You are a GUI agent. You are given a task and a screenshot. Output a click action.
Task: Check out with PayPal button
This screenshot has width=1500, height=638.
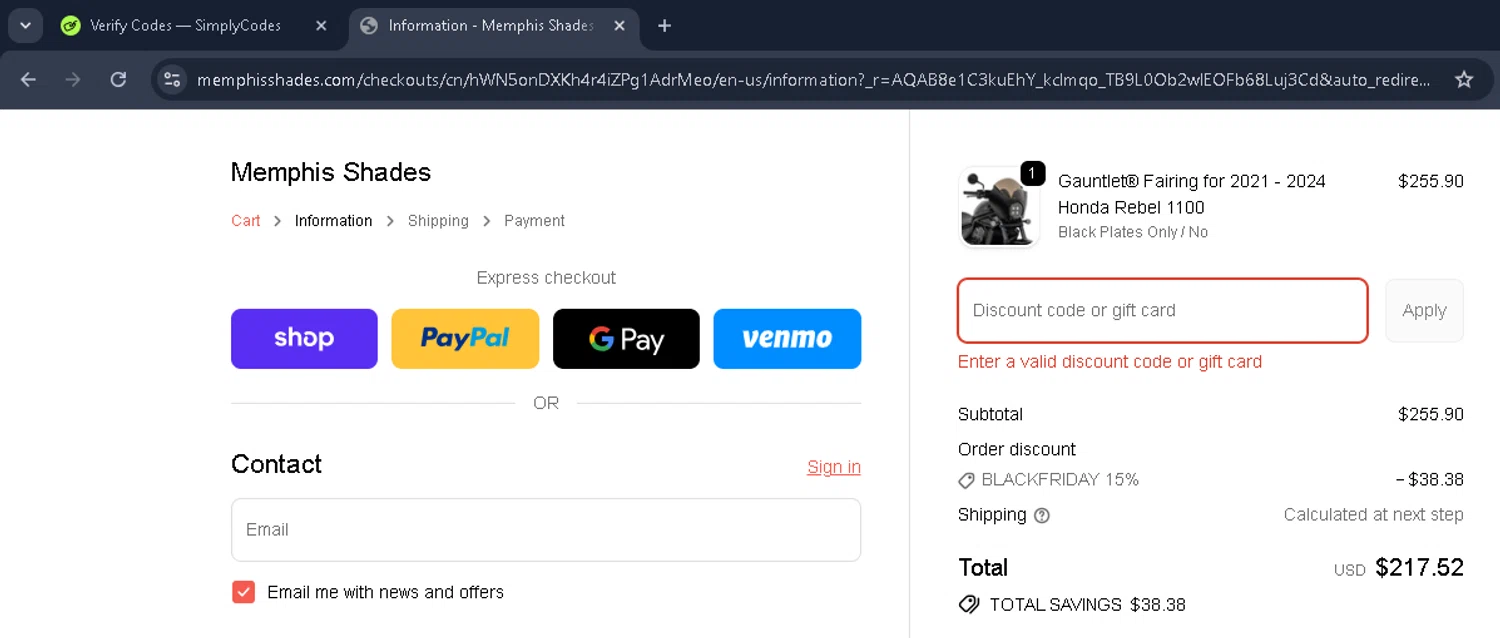465,339
